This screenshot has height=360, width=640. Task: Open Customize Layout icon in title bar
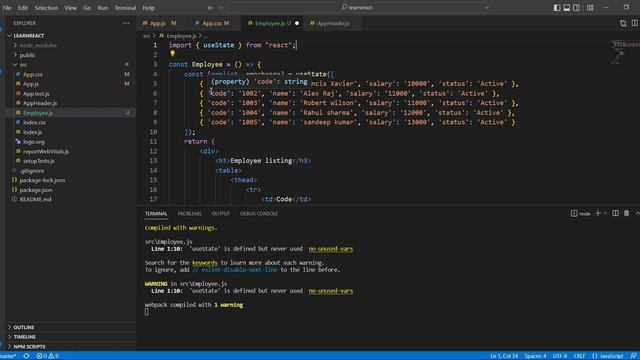click(x=590, y=7)
